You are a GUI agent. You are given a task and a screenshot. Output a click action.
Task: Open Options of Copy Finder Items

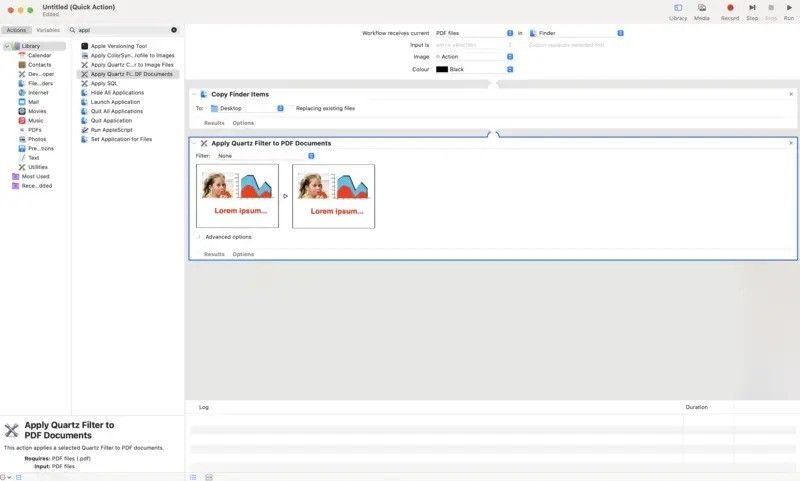coord(243,123)
